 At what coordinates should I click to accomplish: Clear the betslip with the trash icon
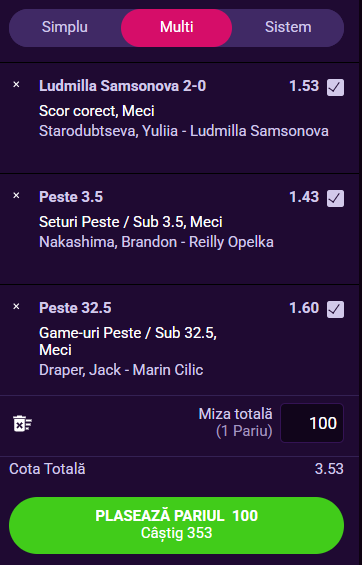click(x=23, y=423)
